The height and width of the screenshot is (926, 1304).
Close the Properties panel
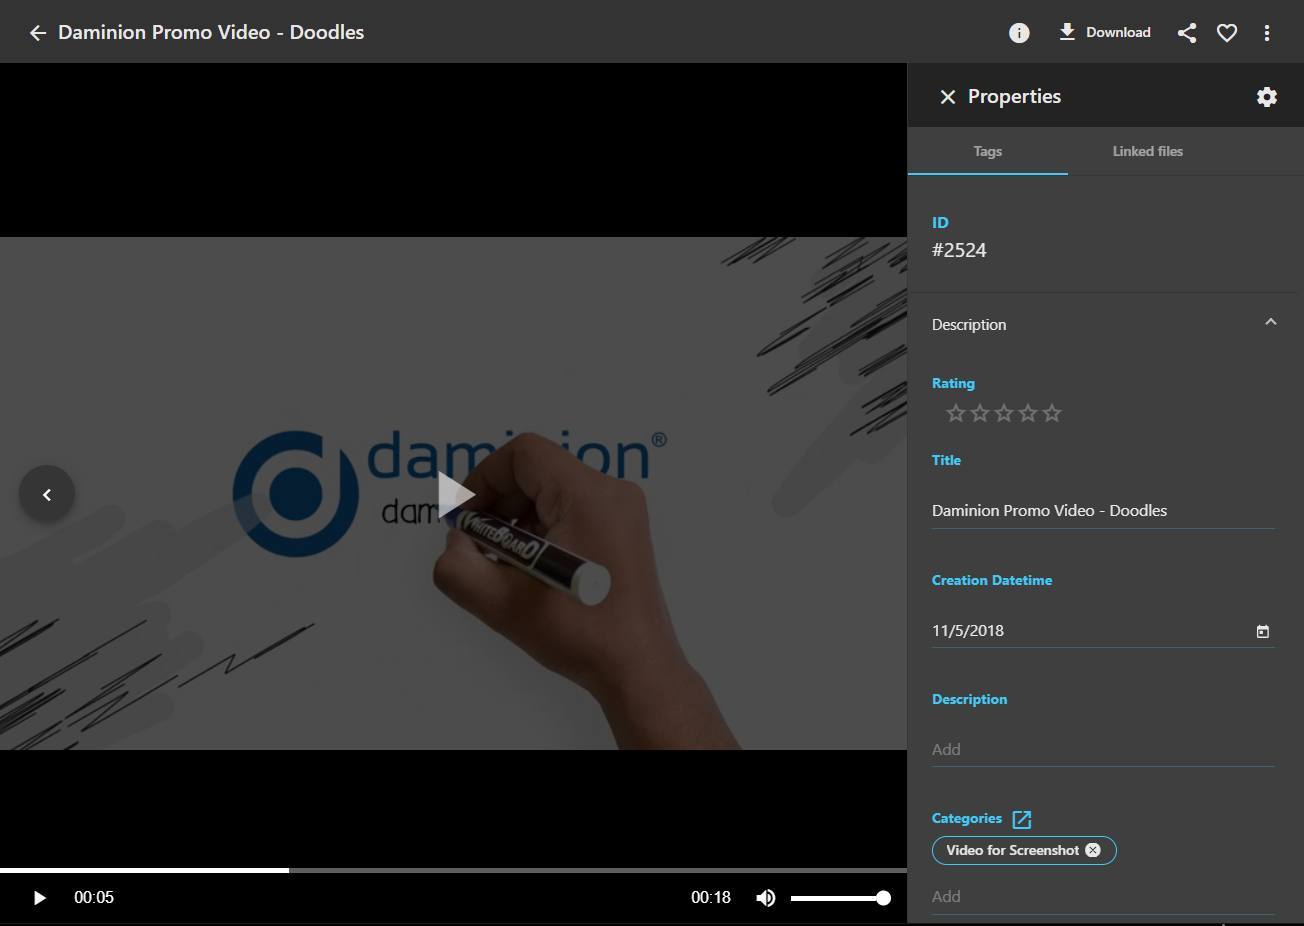[x=947, y=97]
